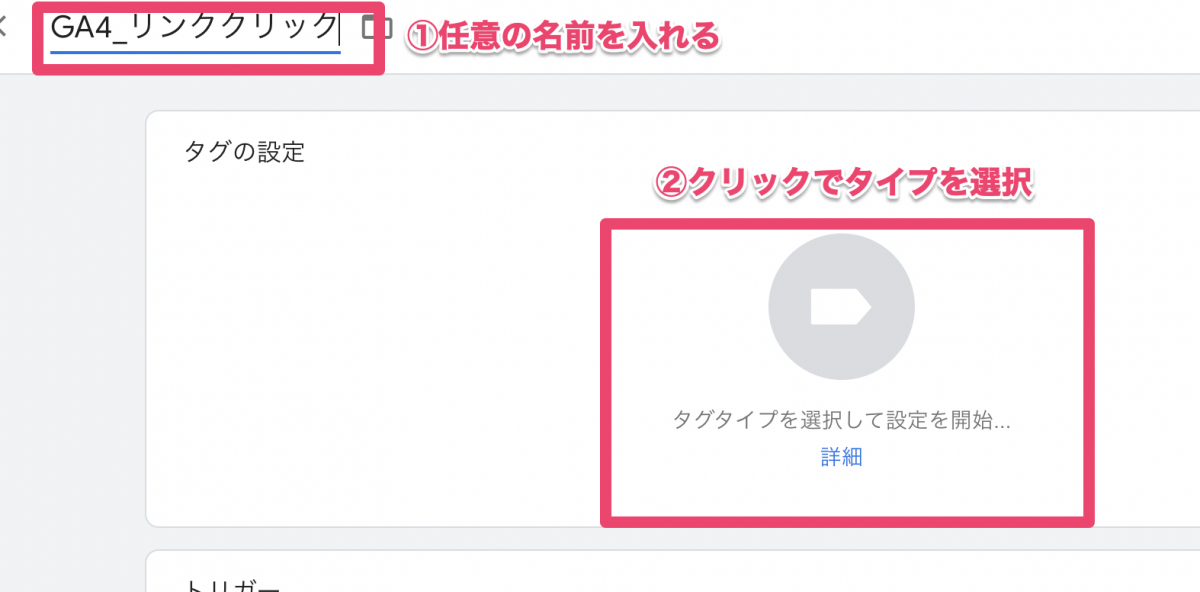Screen dimensions: 1200x592
Task: Click the ①任意の名前を入れる annotation text
Action: tap(562, 37)
